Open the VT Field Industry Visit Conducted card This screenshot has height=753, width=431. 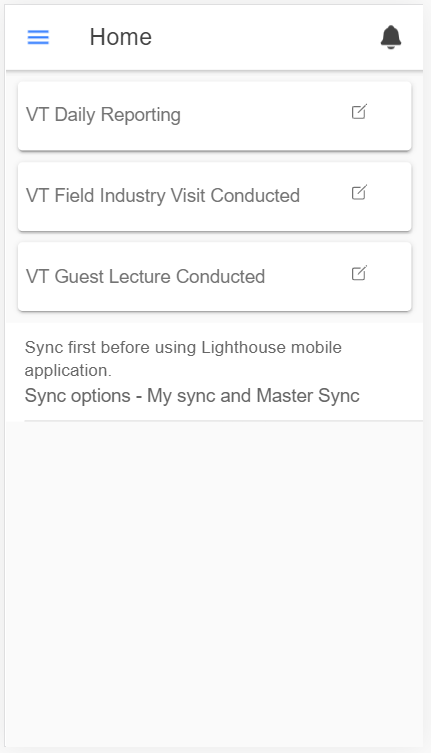coord(214,196)
